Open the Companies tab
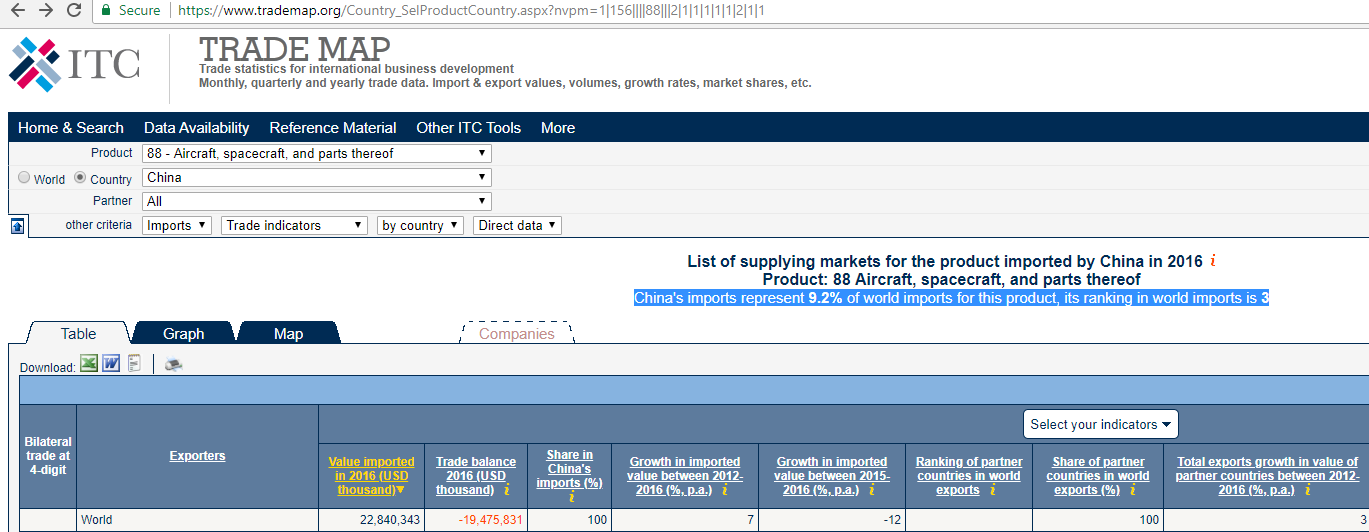The width and height of the screenshot is (1369, 532). (x=517, y=333)
